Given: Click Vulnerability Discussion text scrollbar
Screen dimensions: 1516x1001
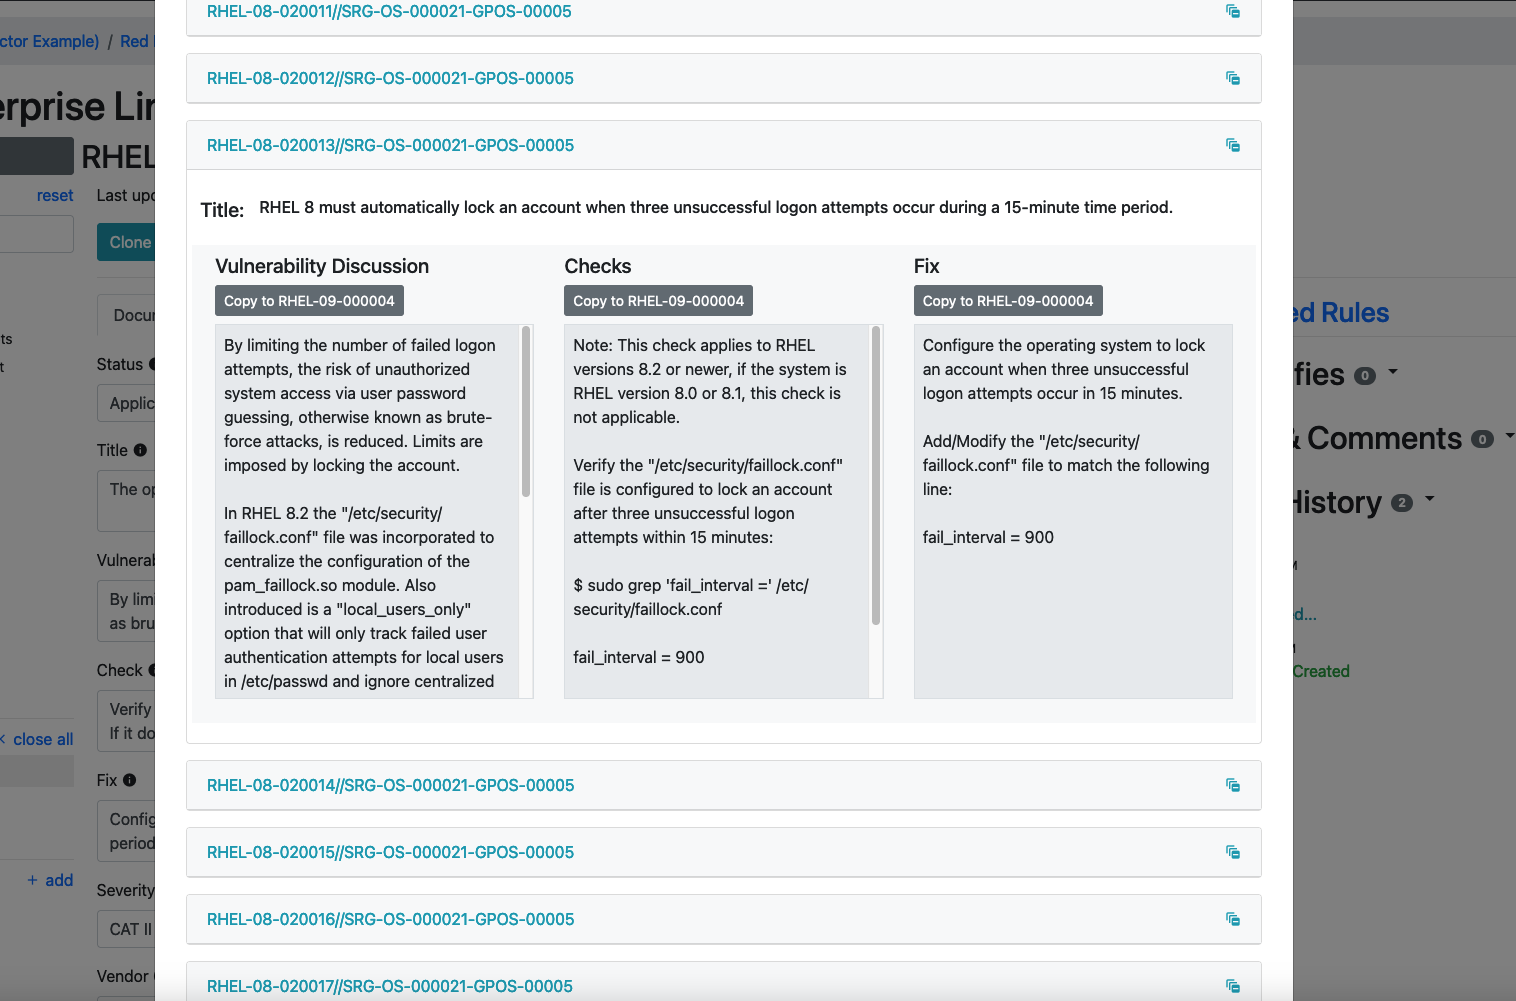Looking at the screenshot, I should coord(526,412).
